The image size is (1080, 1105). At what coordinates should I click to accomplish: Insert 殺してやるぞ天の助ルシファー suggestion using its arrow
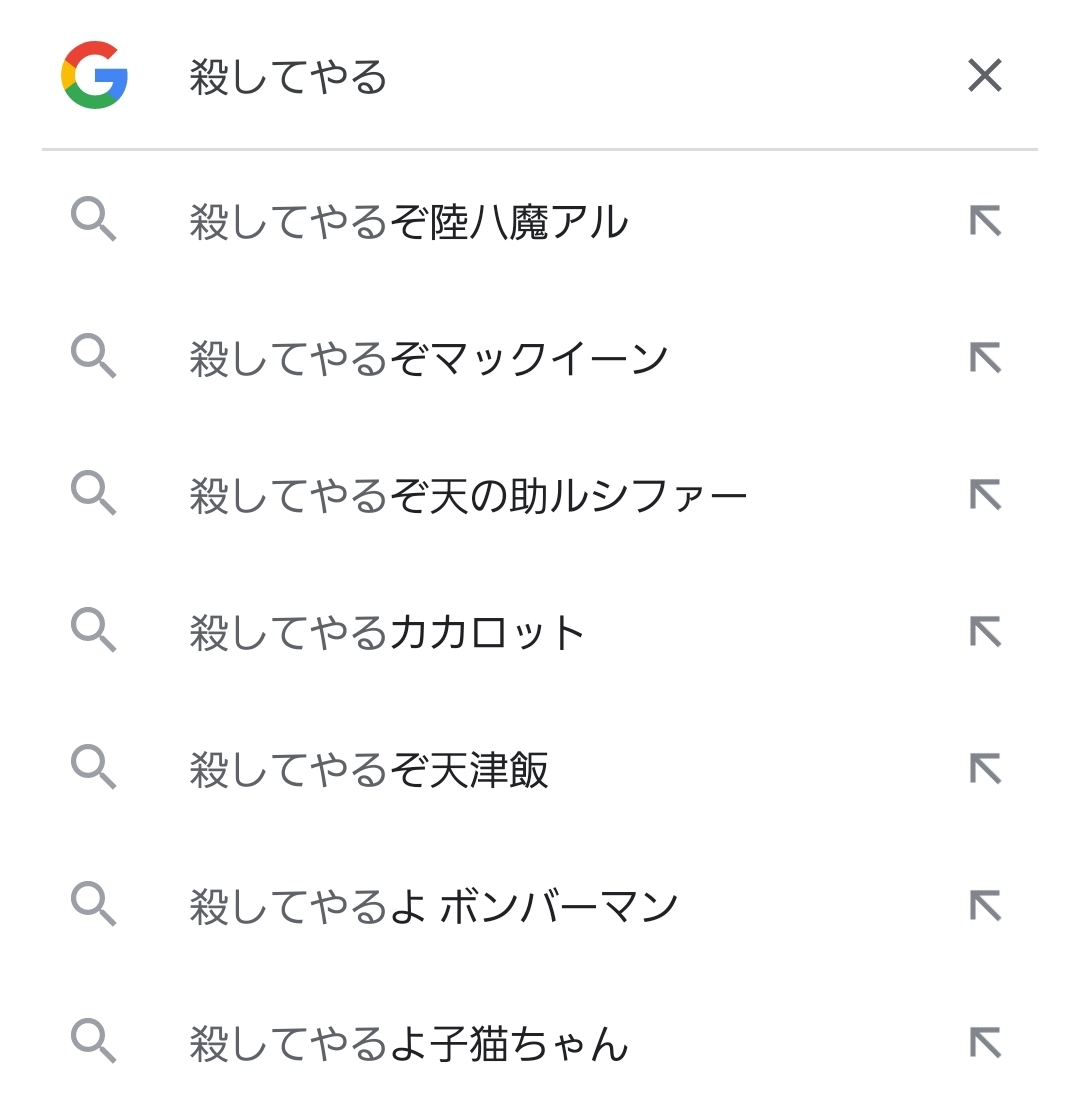[985, 495]
